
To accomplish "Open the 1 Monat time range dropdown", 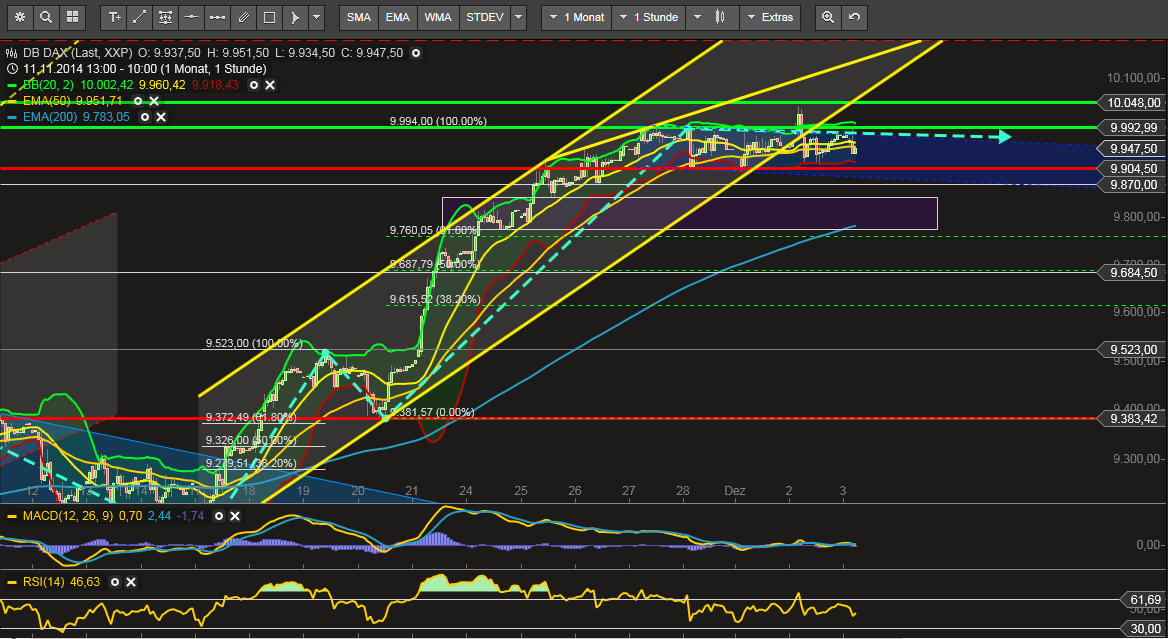I will tap(577, 17).
